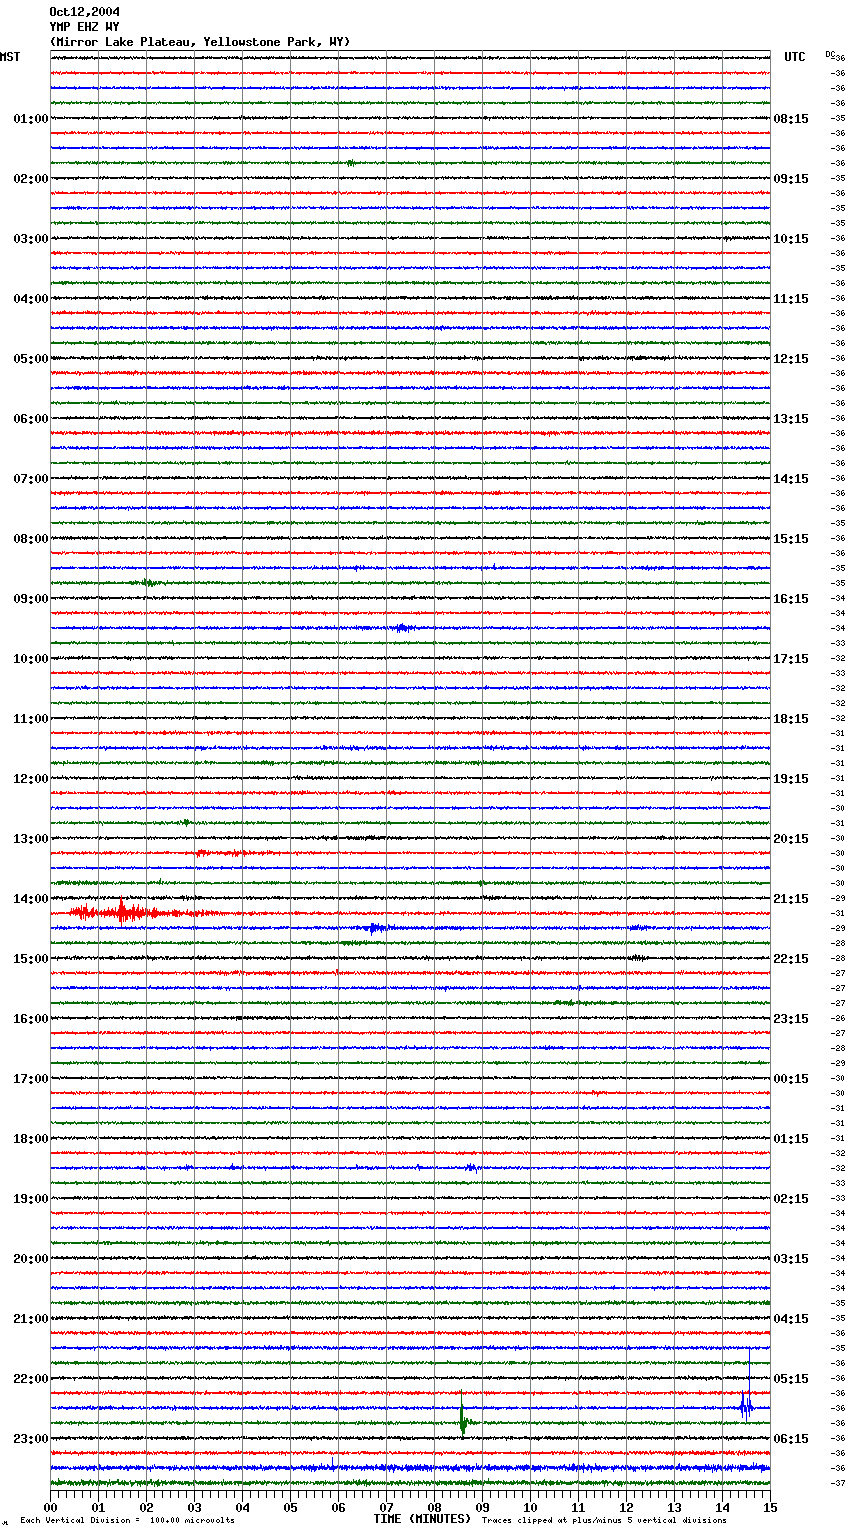Image resolution: width=850 pixels, height=1534 pixels.
Task: Select the 01:00 MST time label
Action: click(x=30, y=119)
